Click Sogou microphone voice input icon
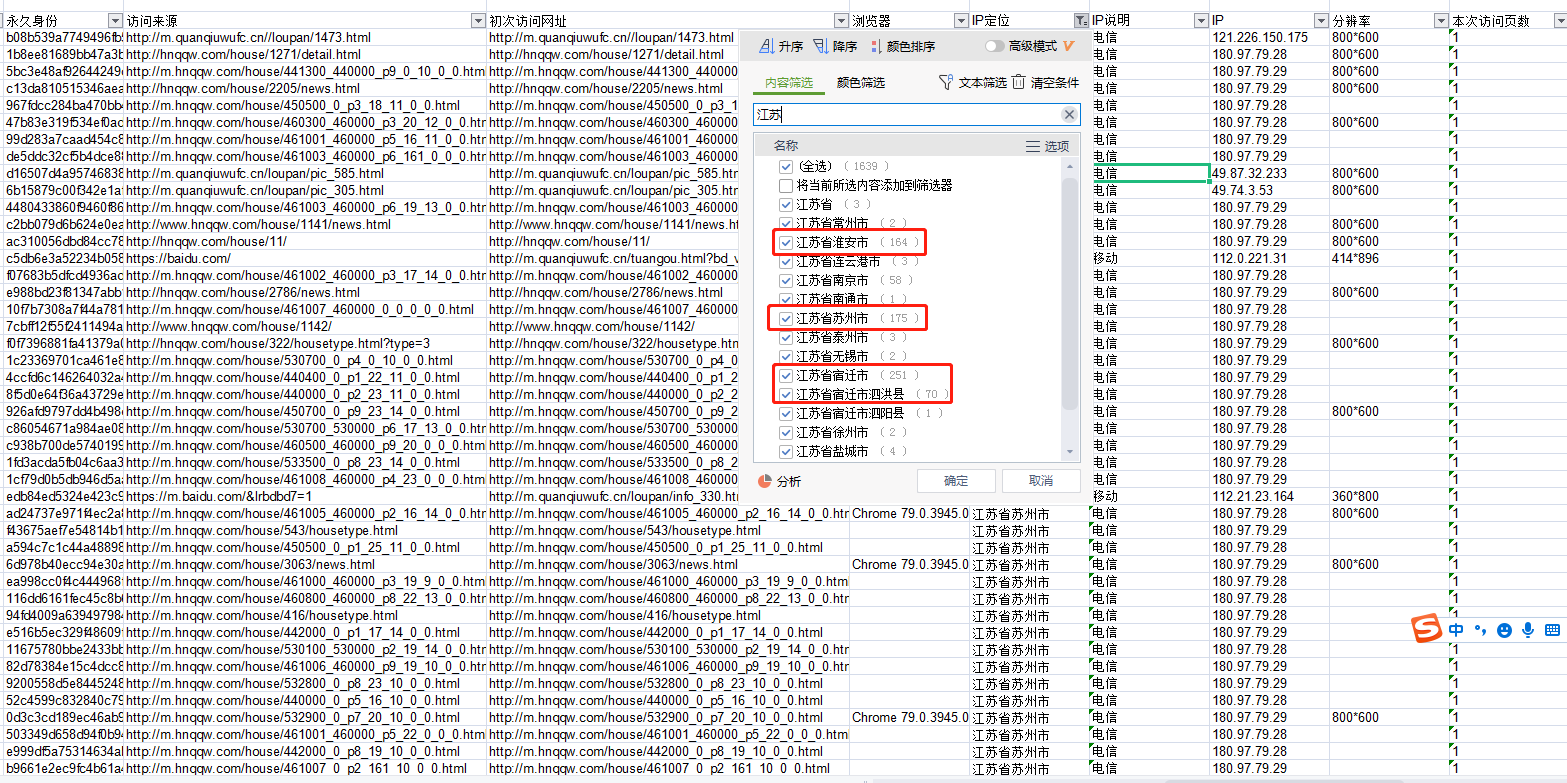This screenshot has width=1567, height=783. pyautogui.click(x=1528, y=630)
